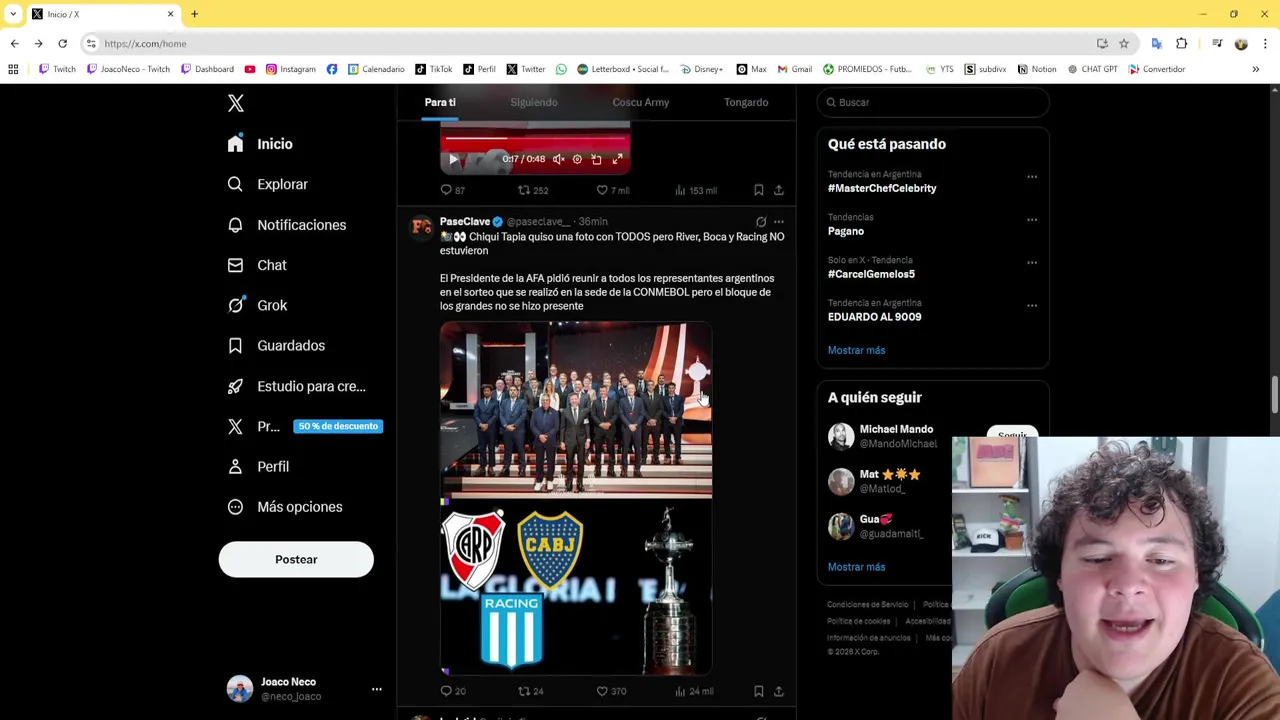Viewport: 1280px width, 720px height.
Task: Open Más opciones menu
Action: (285, 507)
